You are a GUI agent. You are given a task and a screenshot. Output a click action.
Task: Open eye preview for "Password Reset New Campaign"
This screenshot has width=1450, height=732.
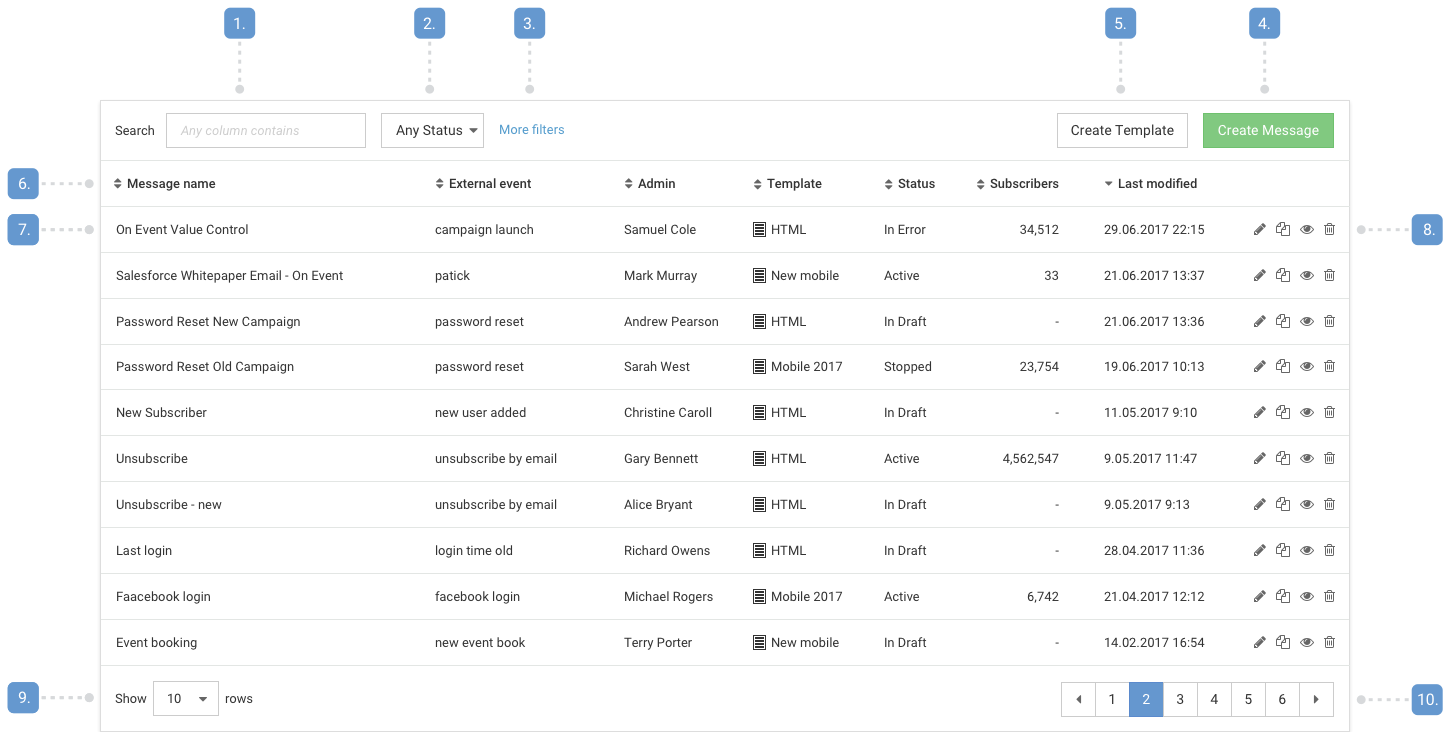(1307, 321)
